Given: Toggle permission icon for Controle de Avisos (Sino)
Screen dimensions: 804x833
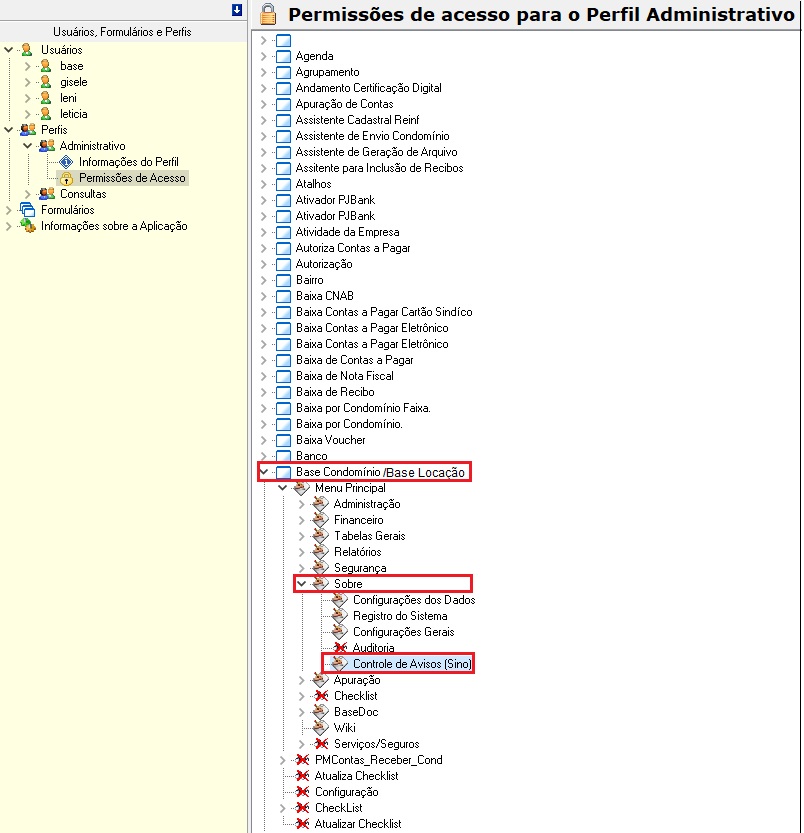Looking at the screenshot, I should coord(339,664).
